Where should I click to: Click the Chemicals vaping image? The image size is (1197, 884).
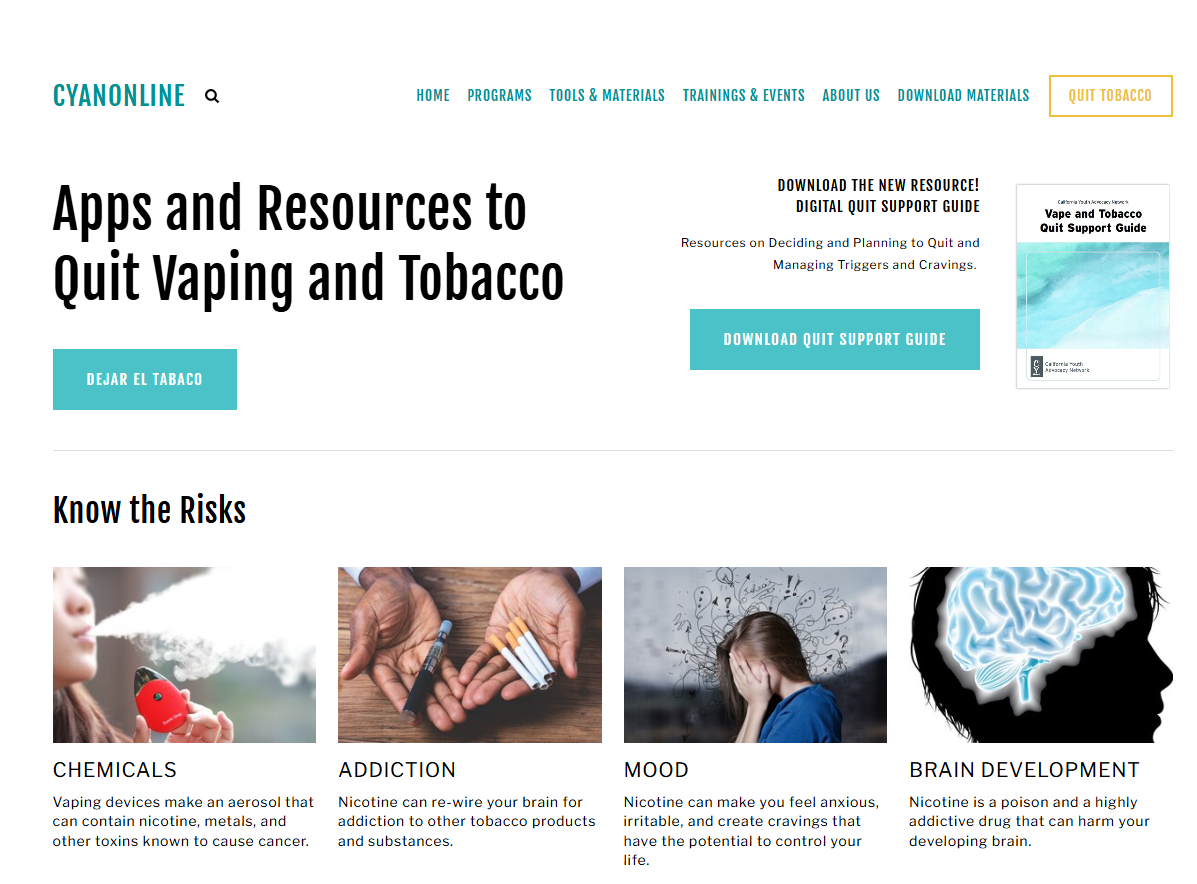point(184,655)
